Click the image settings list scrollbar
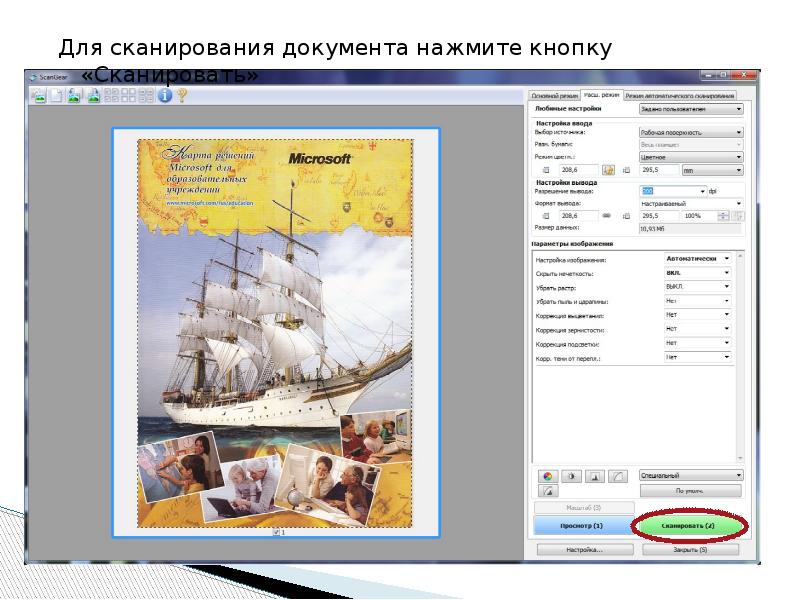 point(740,357)
